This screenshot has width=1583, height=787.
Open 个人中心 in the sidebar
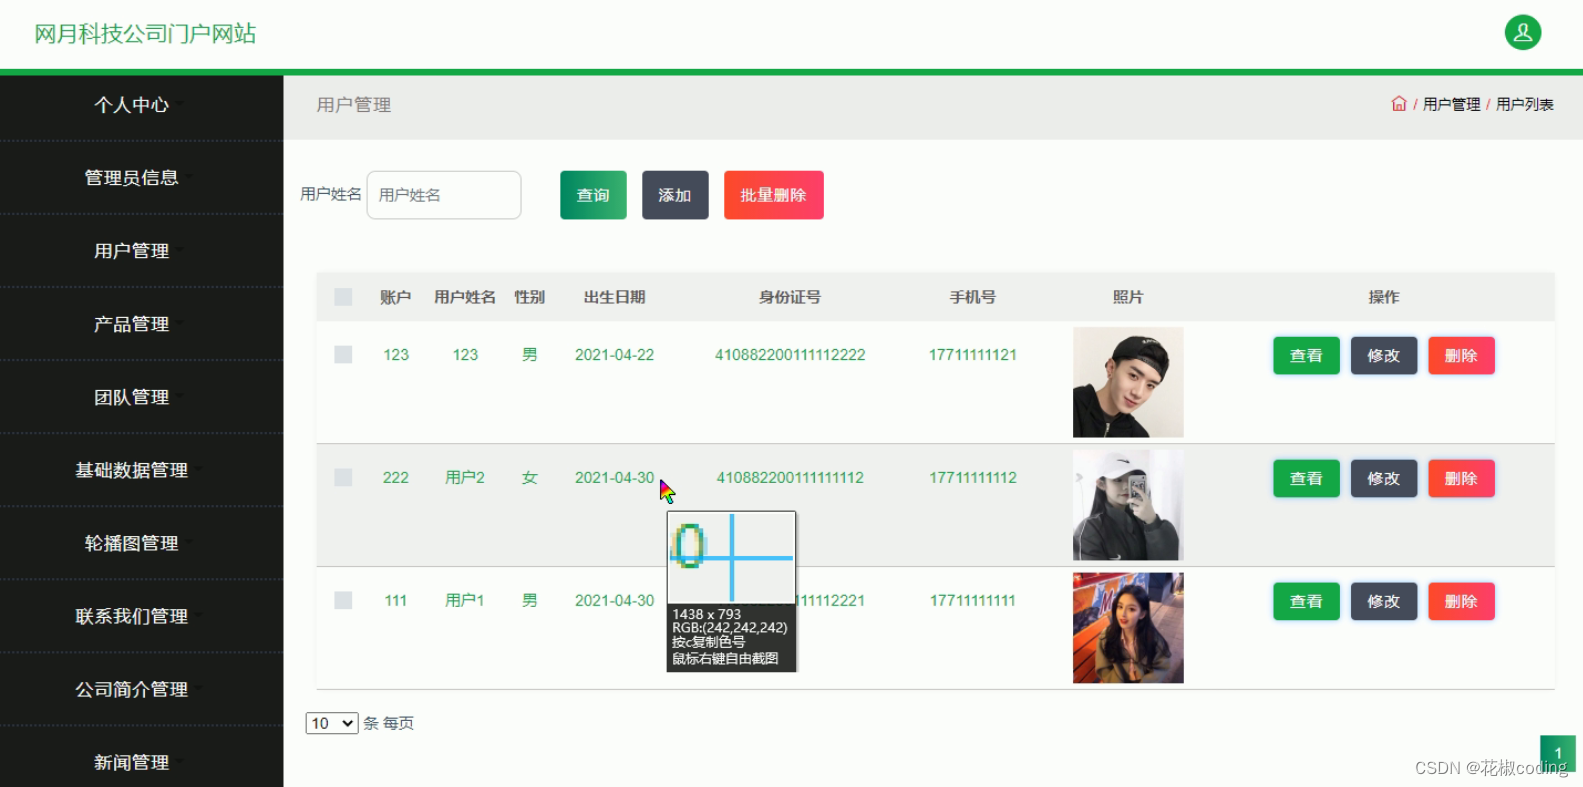[x=131, y=105]
